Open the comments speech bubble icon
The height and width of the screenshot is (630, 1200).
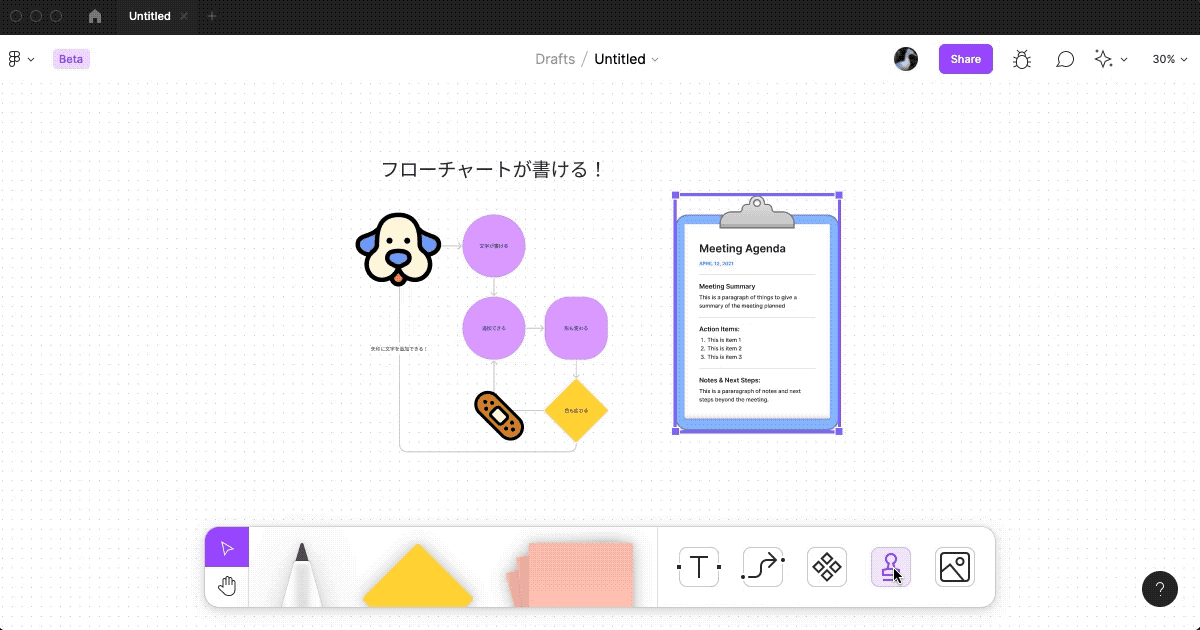pos(1065,59)
